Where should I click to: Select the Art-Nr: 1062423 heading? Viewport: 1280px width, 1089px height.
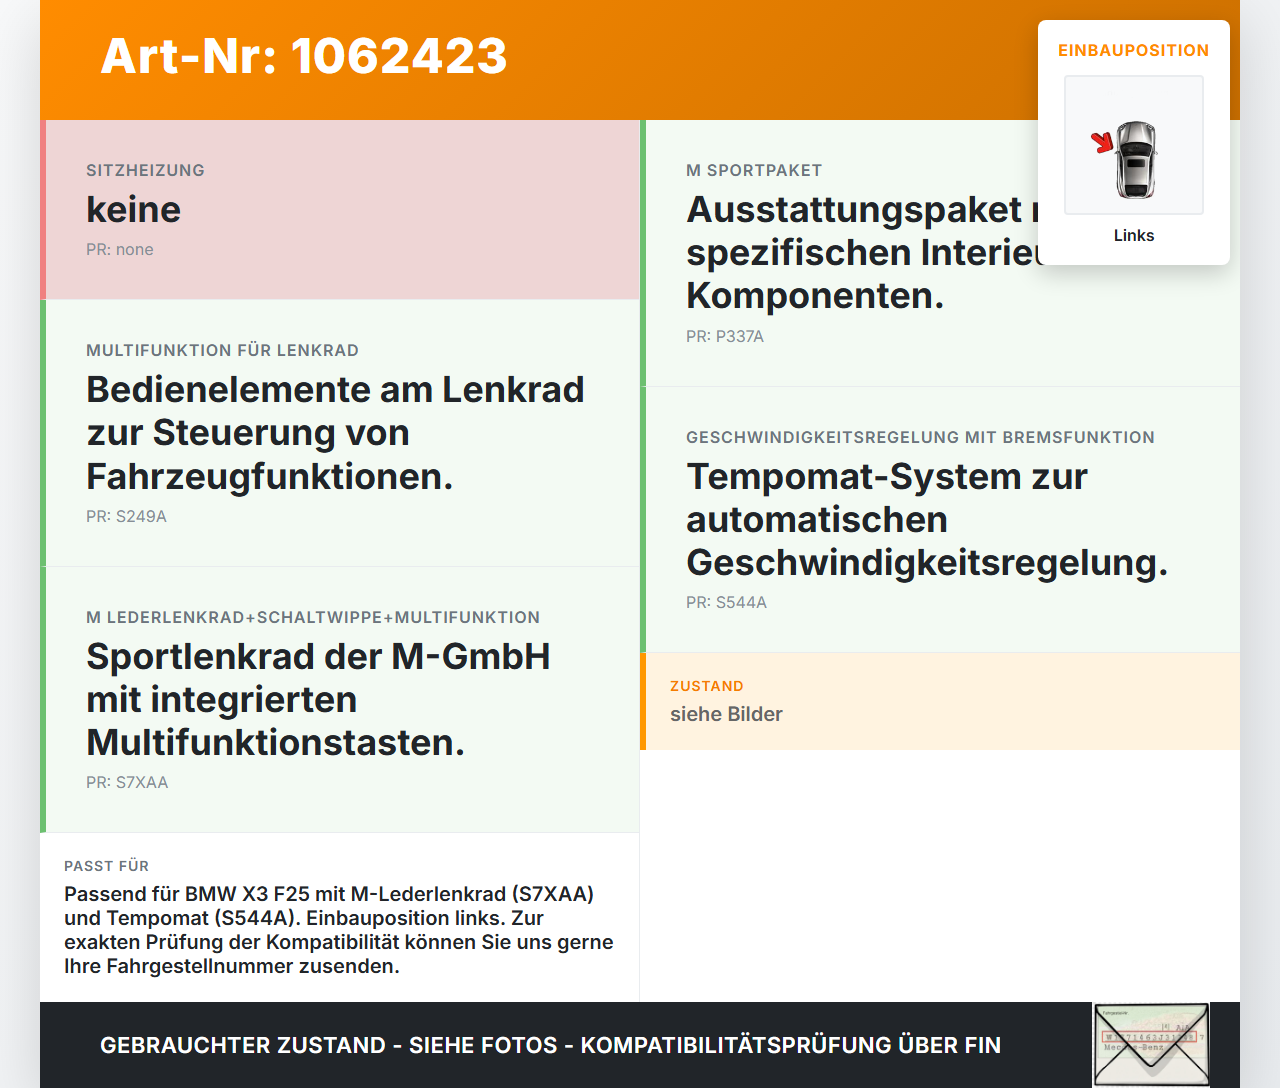pos(304,56)
